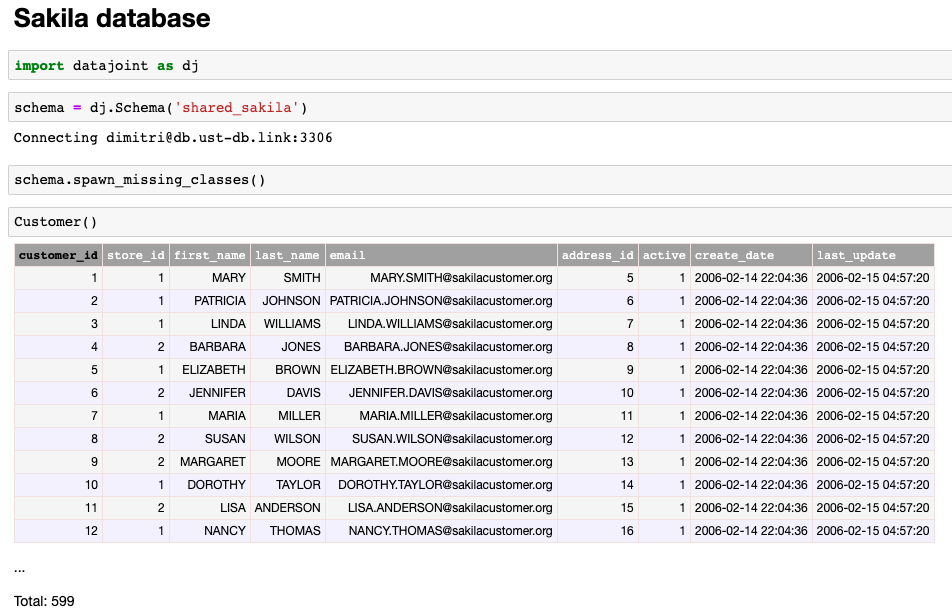Viewport: 952px width, 616px height.
Task: Click last name BROWN cell
Action: 287,370
